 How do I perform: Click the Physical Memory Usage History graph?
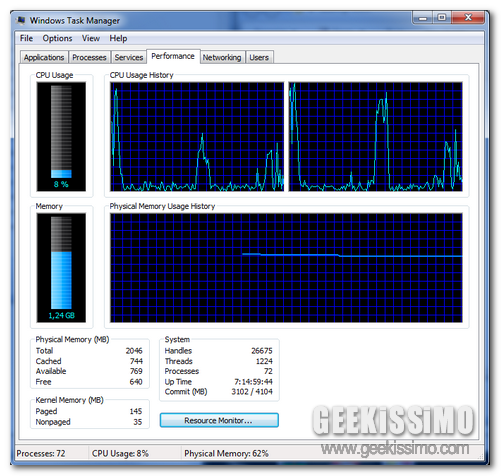[x=286, y=268]
